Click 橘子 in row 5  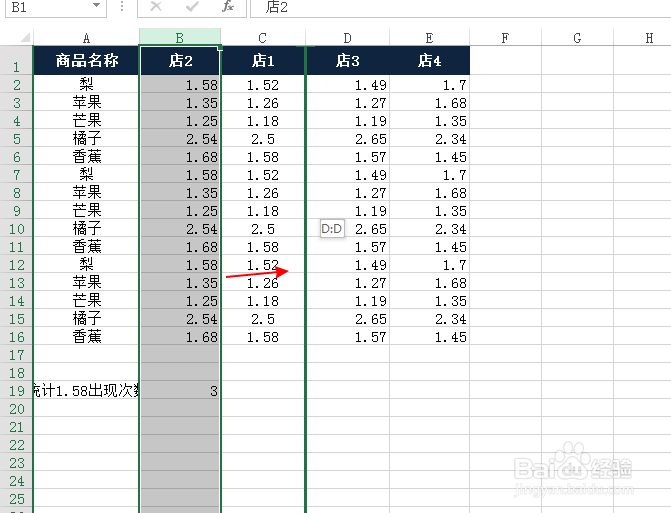[86, 139]
